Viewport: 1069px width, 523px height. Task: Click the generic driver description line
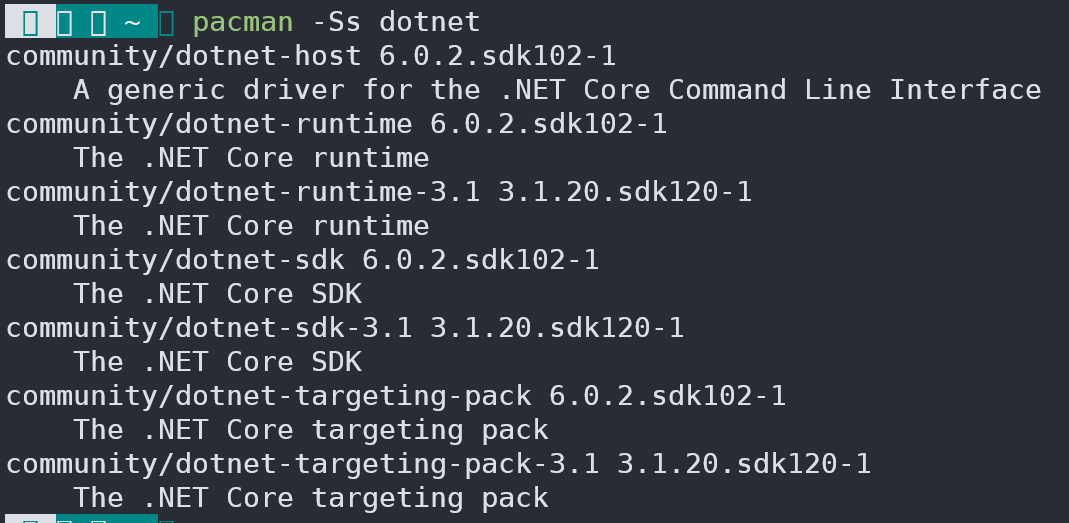coord(557,90)
